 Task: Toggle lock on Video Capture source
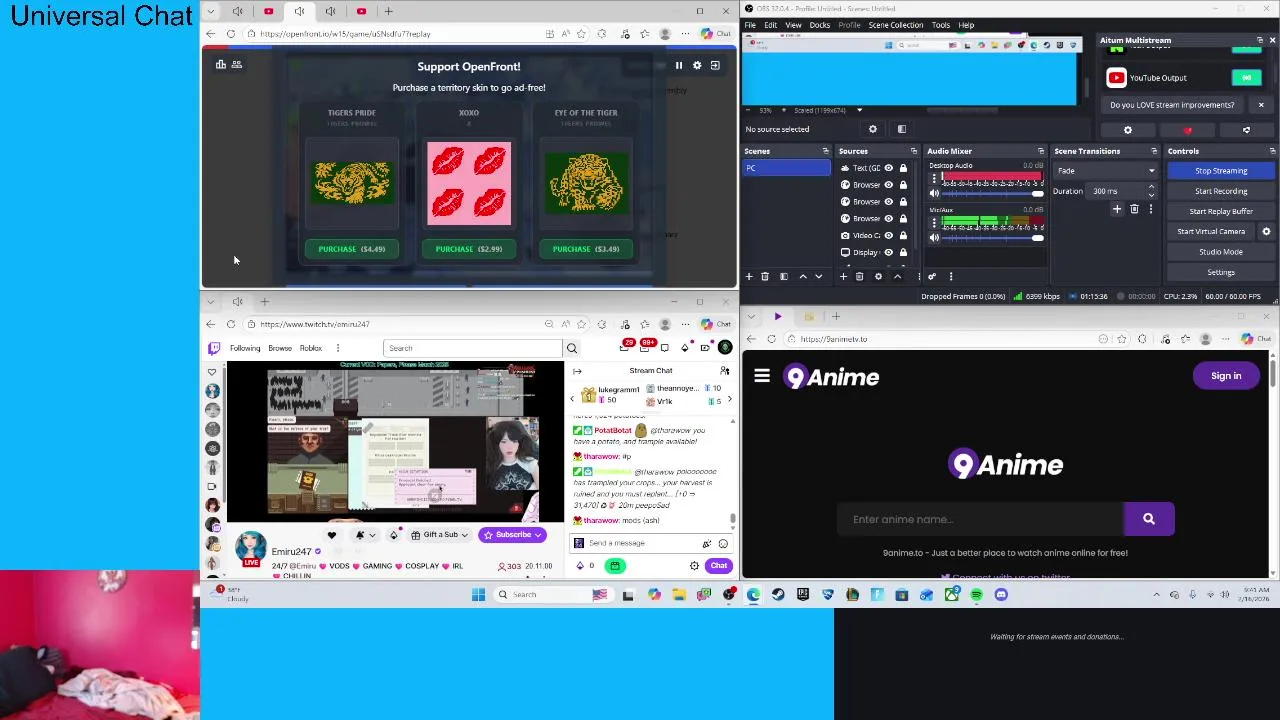pos(903,235)
